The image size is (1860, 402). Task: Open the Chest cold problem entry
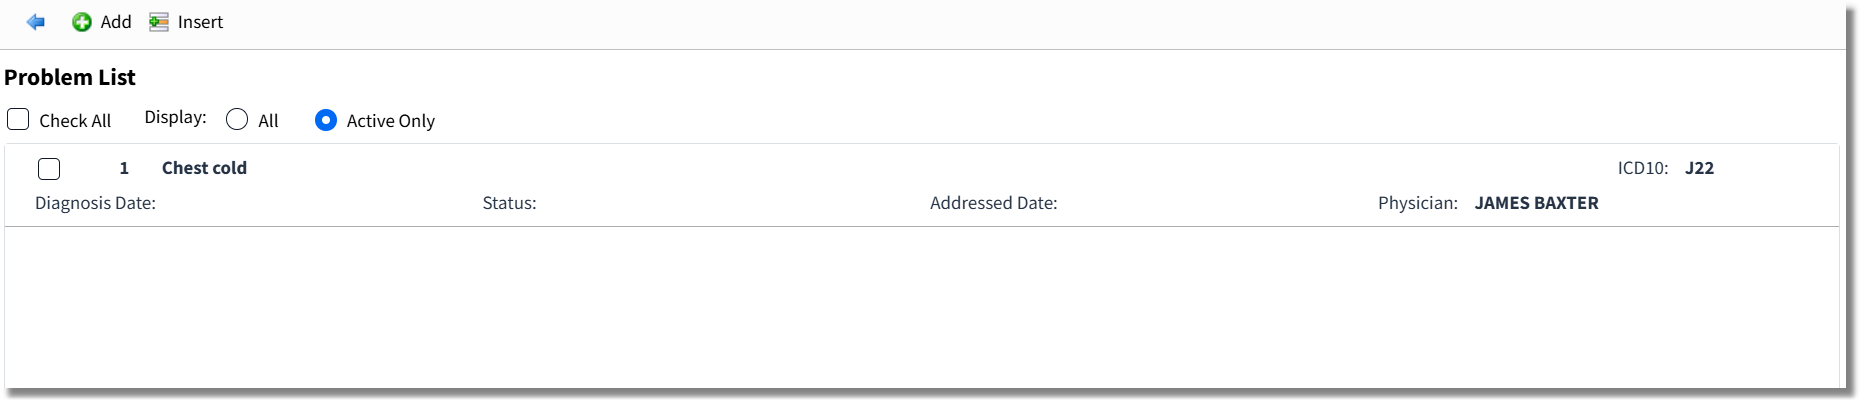(x=204, y=168)
